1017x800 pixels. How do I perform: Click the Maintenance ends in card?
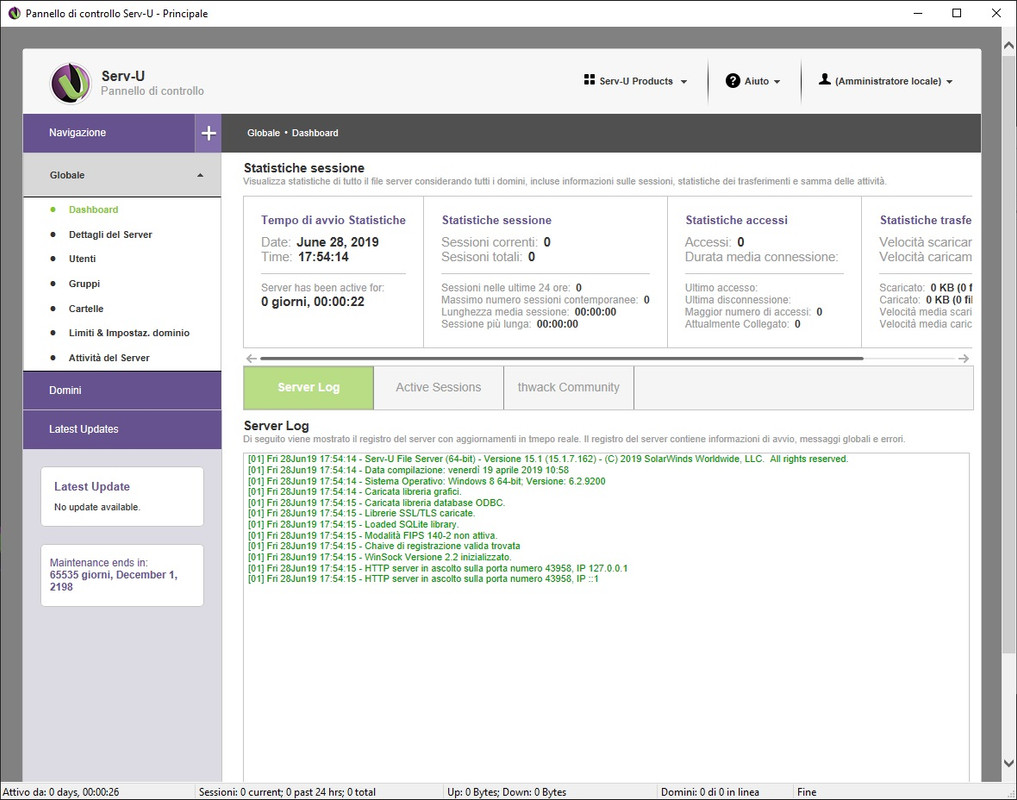122,576
